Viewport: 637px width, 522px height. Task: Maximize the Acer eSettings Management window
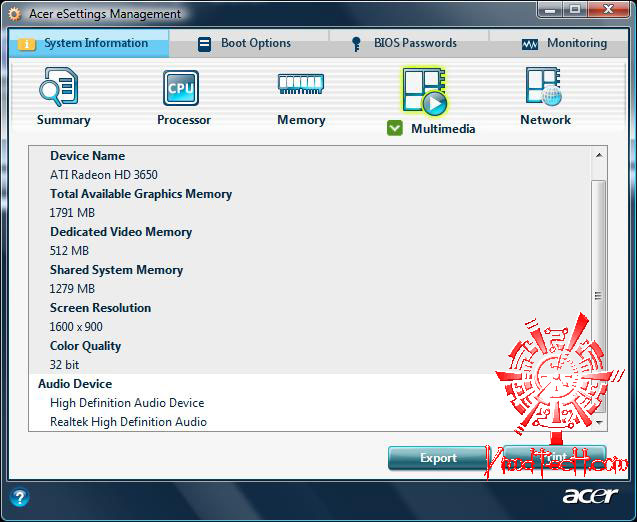tap(575, 10)
